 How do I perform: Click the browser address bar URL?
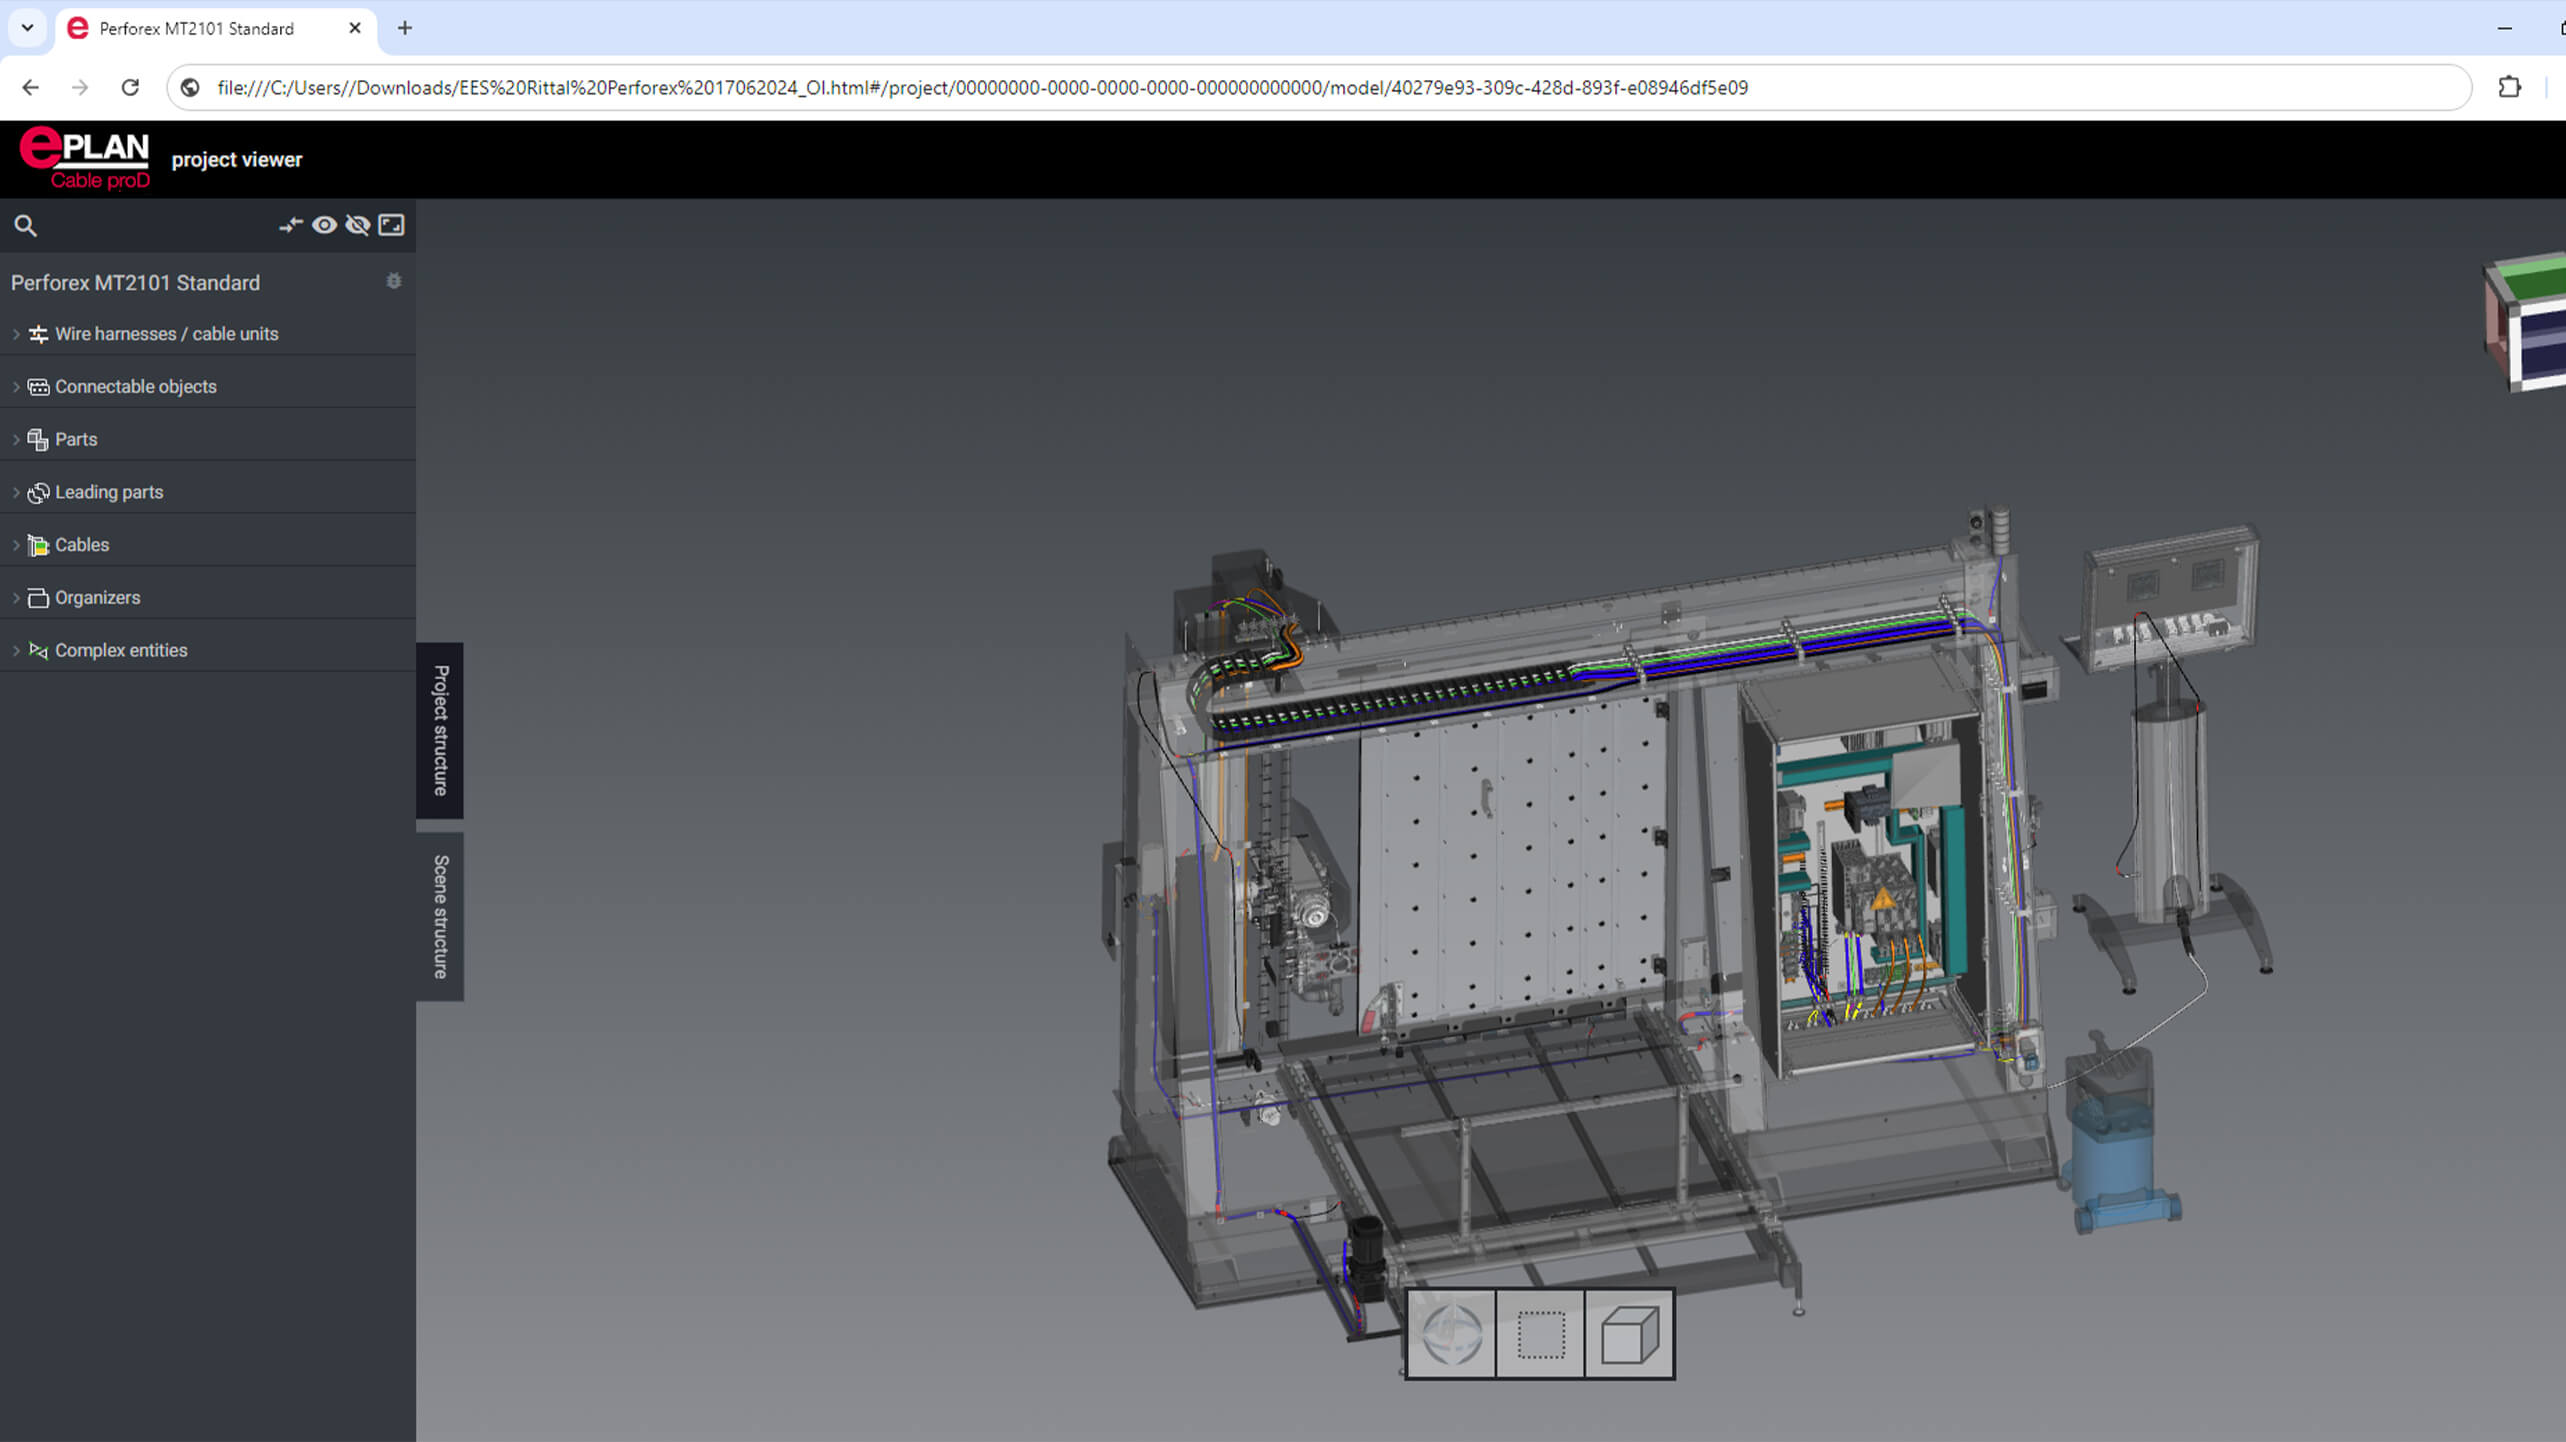click(982, 87)
